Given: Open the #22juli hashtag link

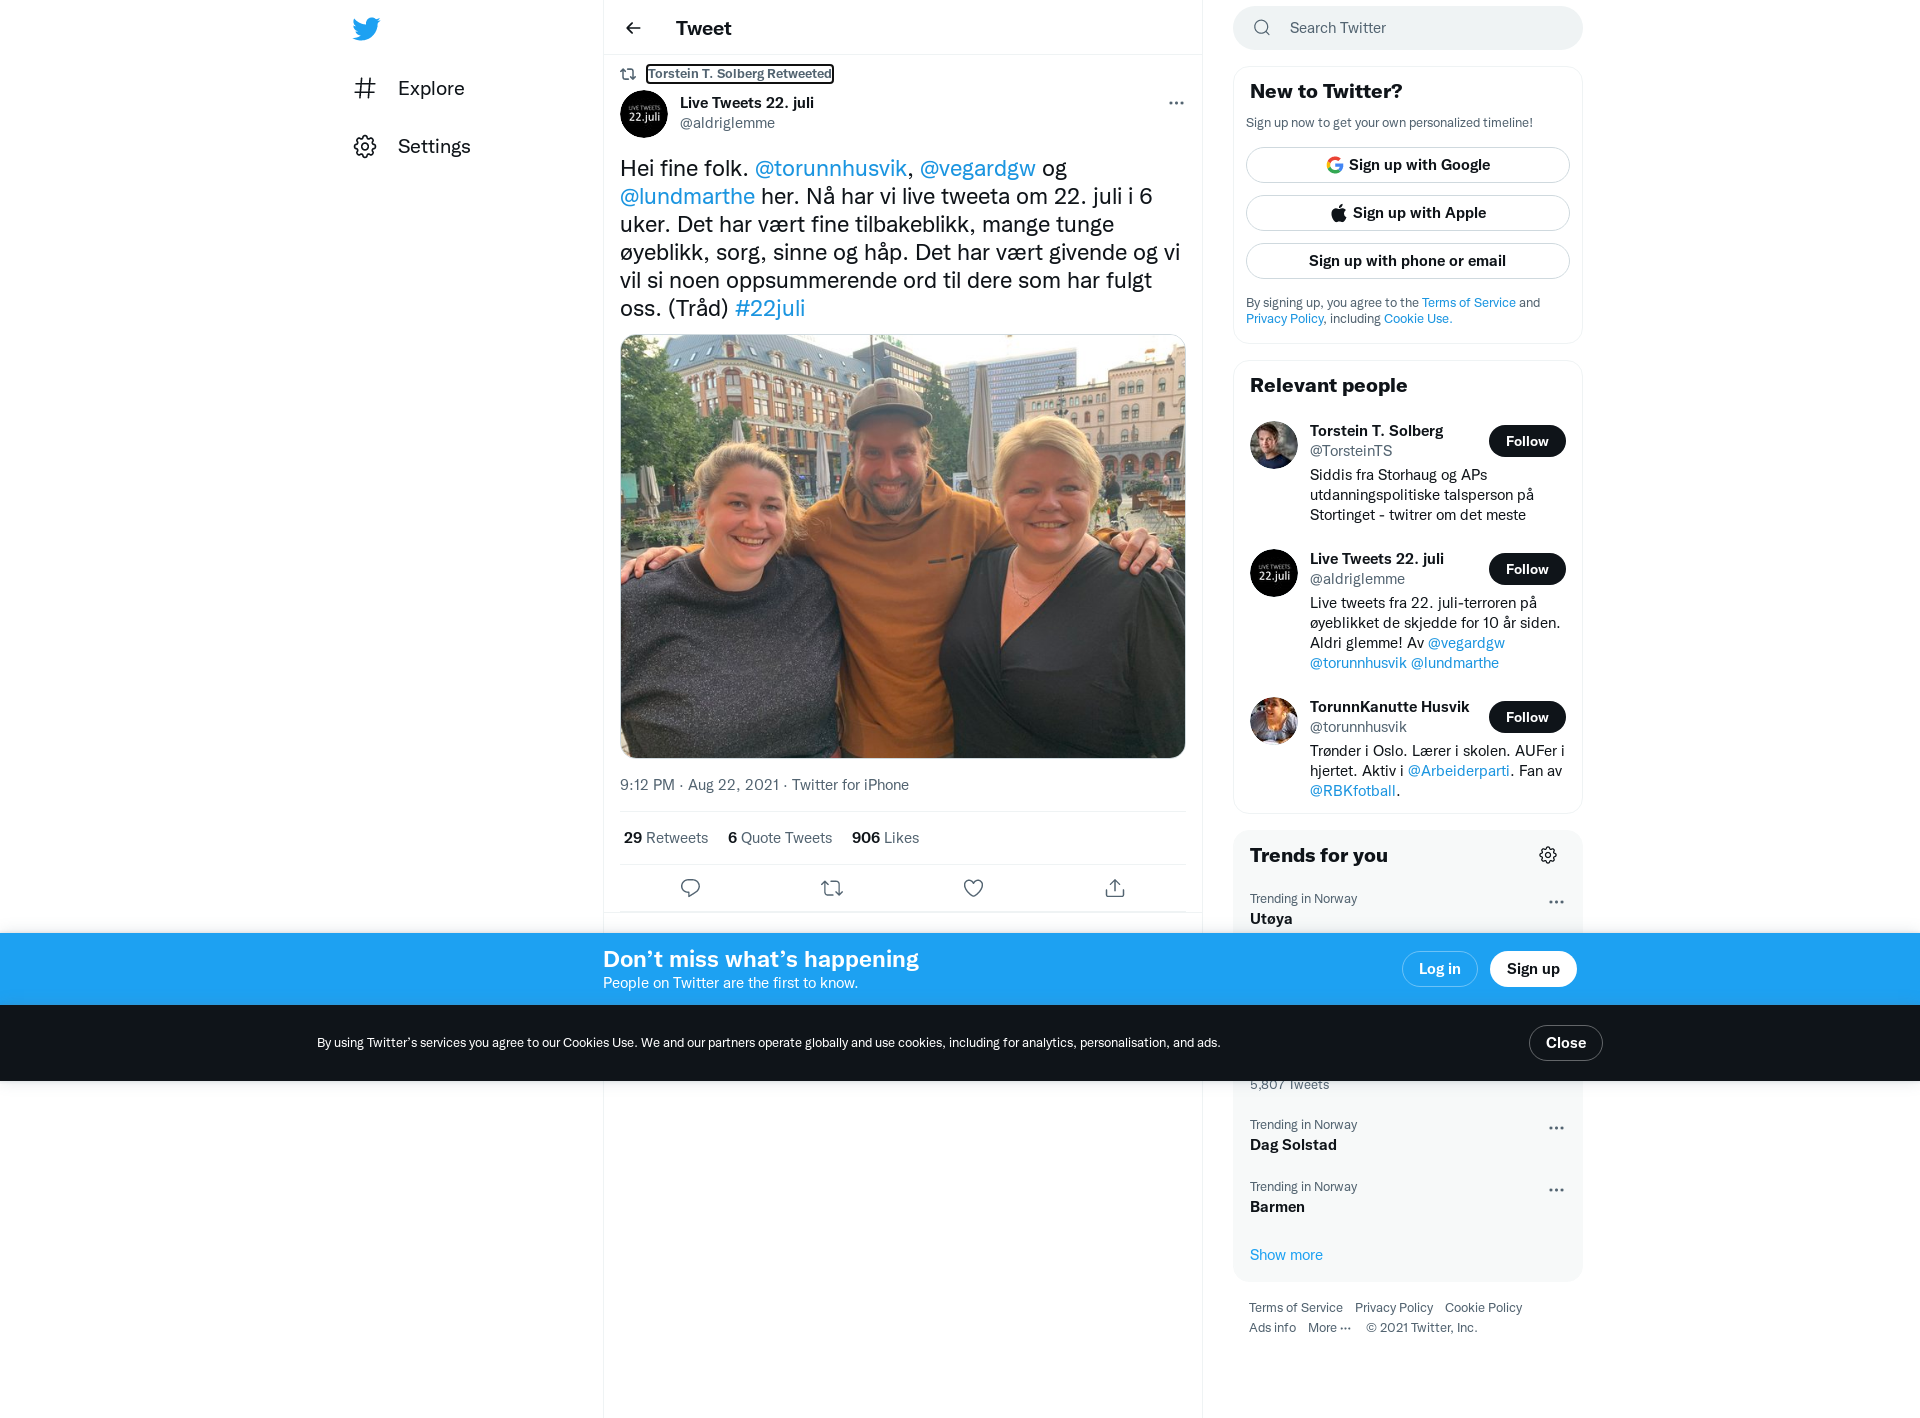Looking at the screenshot, I should (770, 308).
